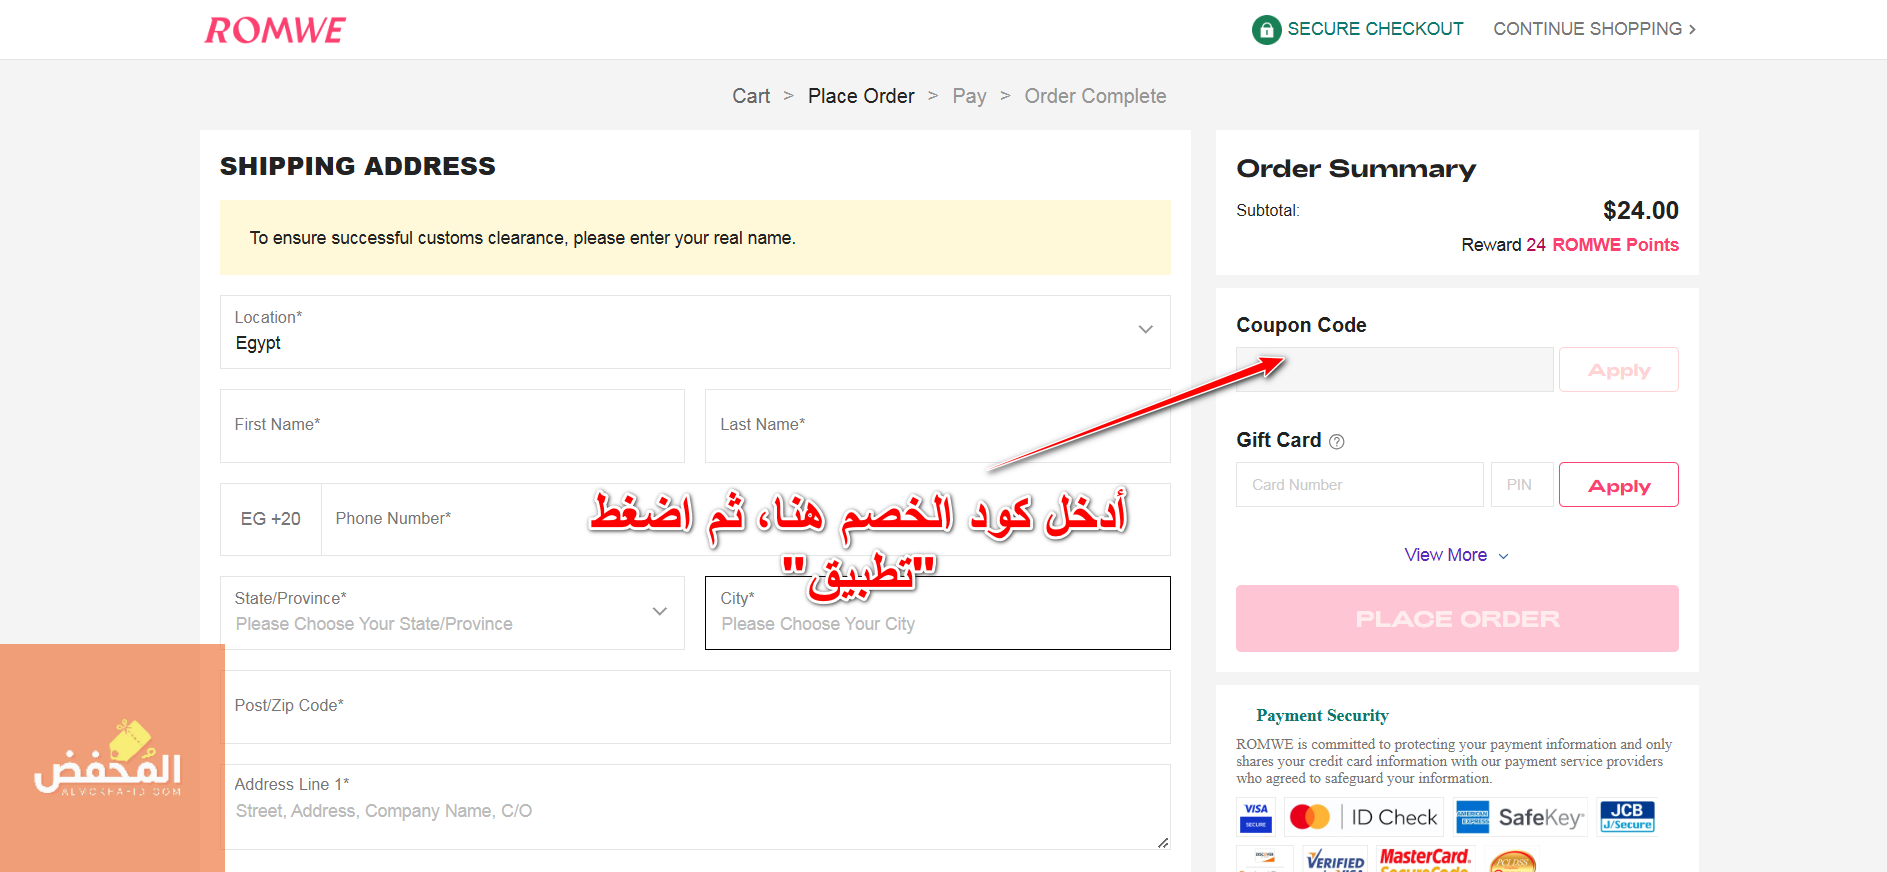The height and width of the screenshot is (872, 1887).
Task: Focus the gift Card Number field
Action: coord(1360,485)
